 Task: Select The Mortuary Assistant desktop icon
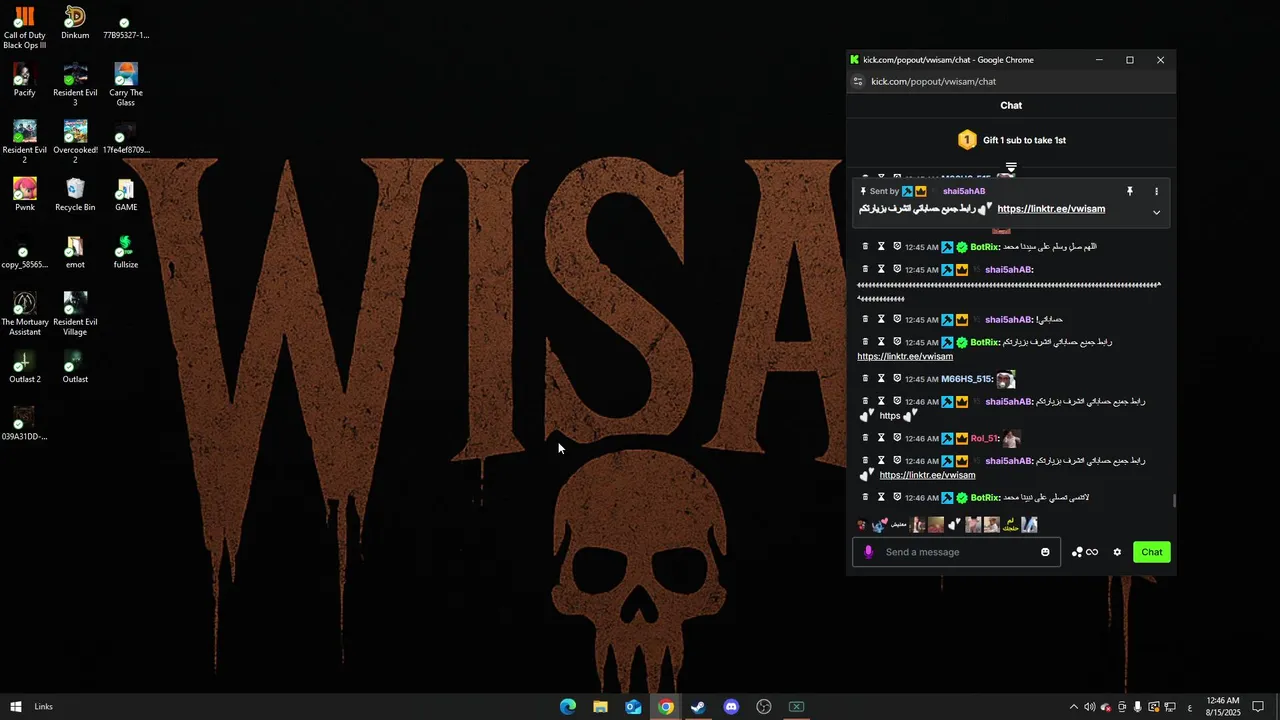click(x=24, y=313)
